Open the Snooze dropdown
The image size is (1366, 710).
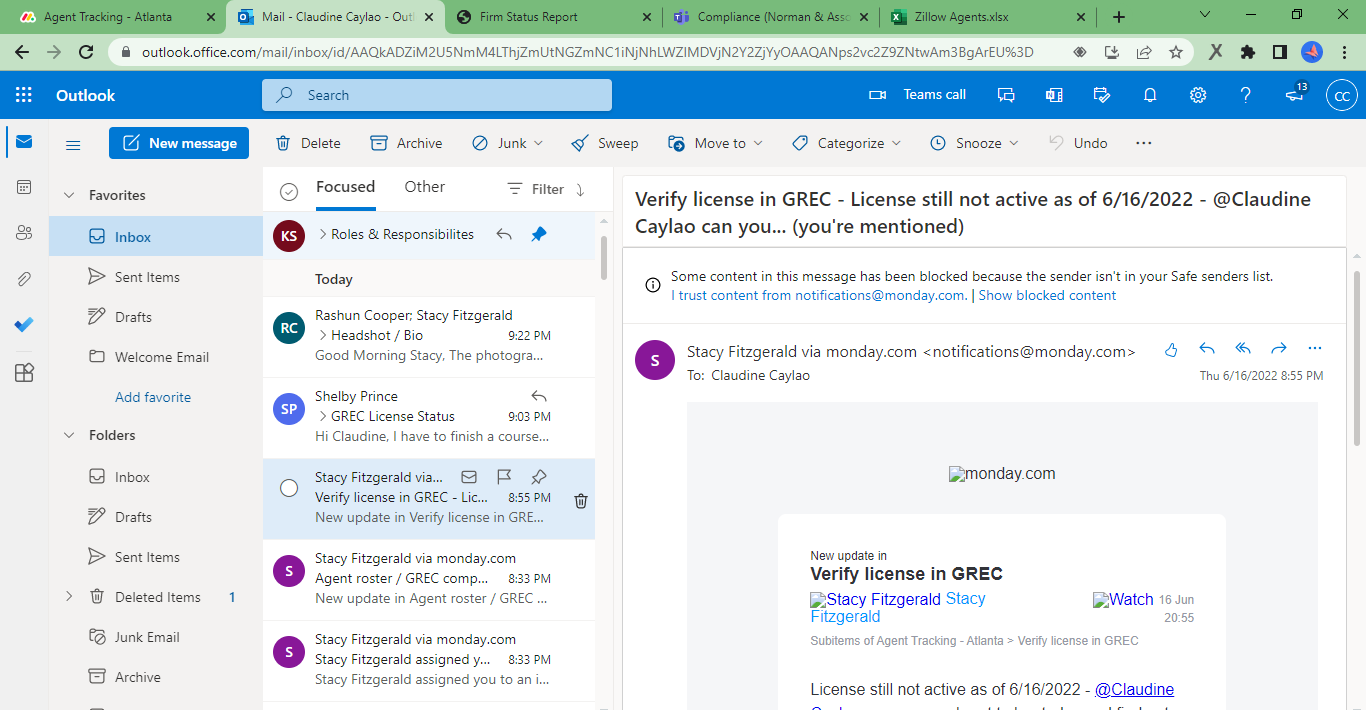pyautogui.click(x=974, y=143)
